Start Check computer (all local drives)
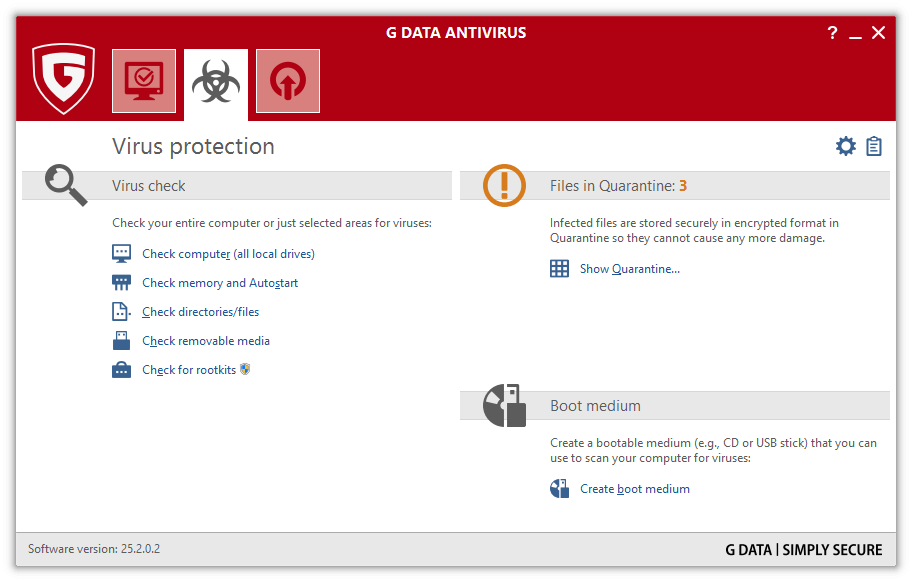 tap(229, 254)
